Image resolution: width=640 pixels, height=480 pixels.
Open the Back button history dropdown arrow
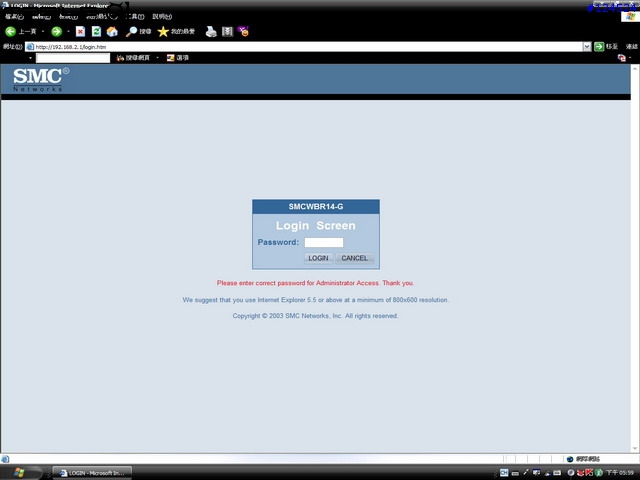click(43, 31)
